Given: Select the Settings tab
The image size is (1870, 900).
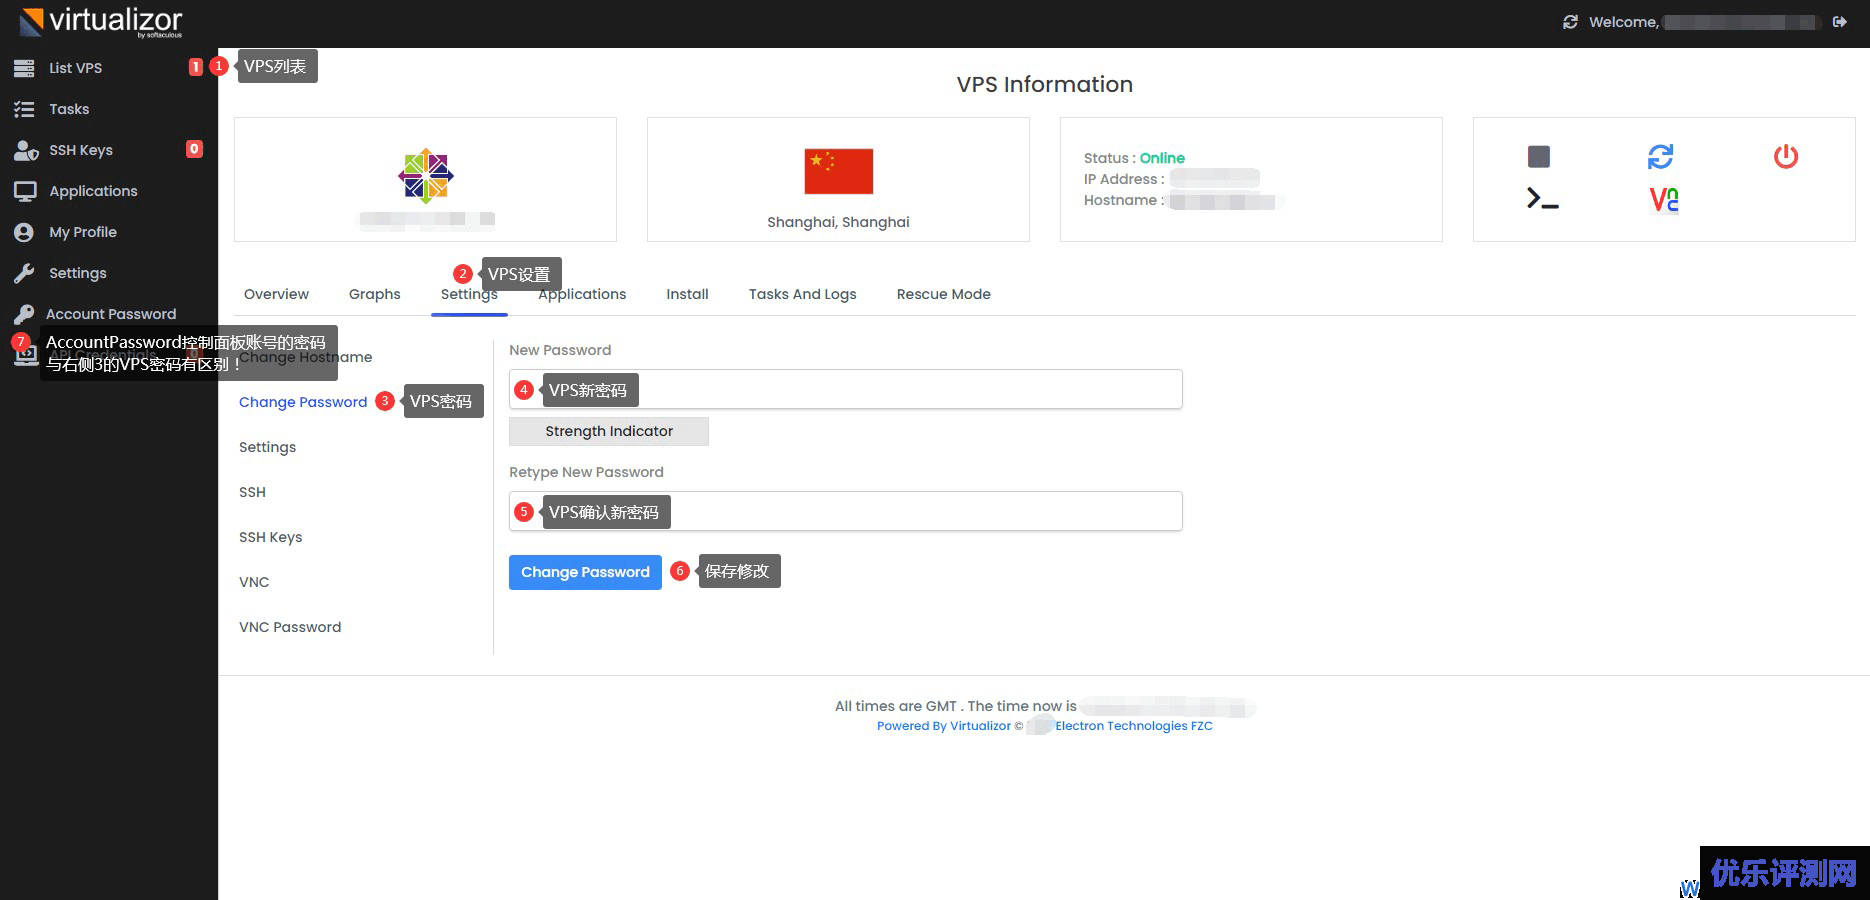Looking at the screenshot, I should [x=469, y=294].
